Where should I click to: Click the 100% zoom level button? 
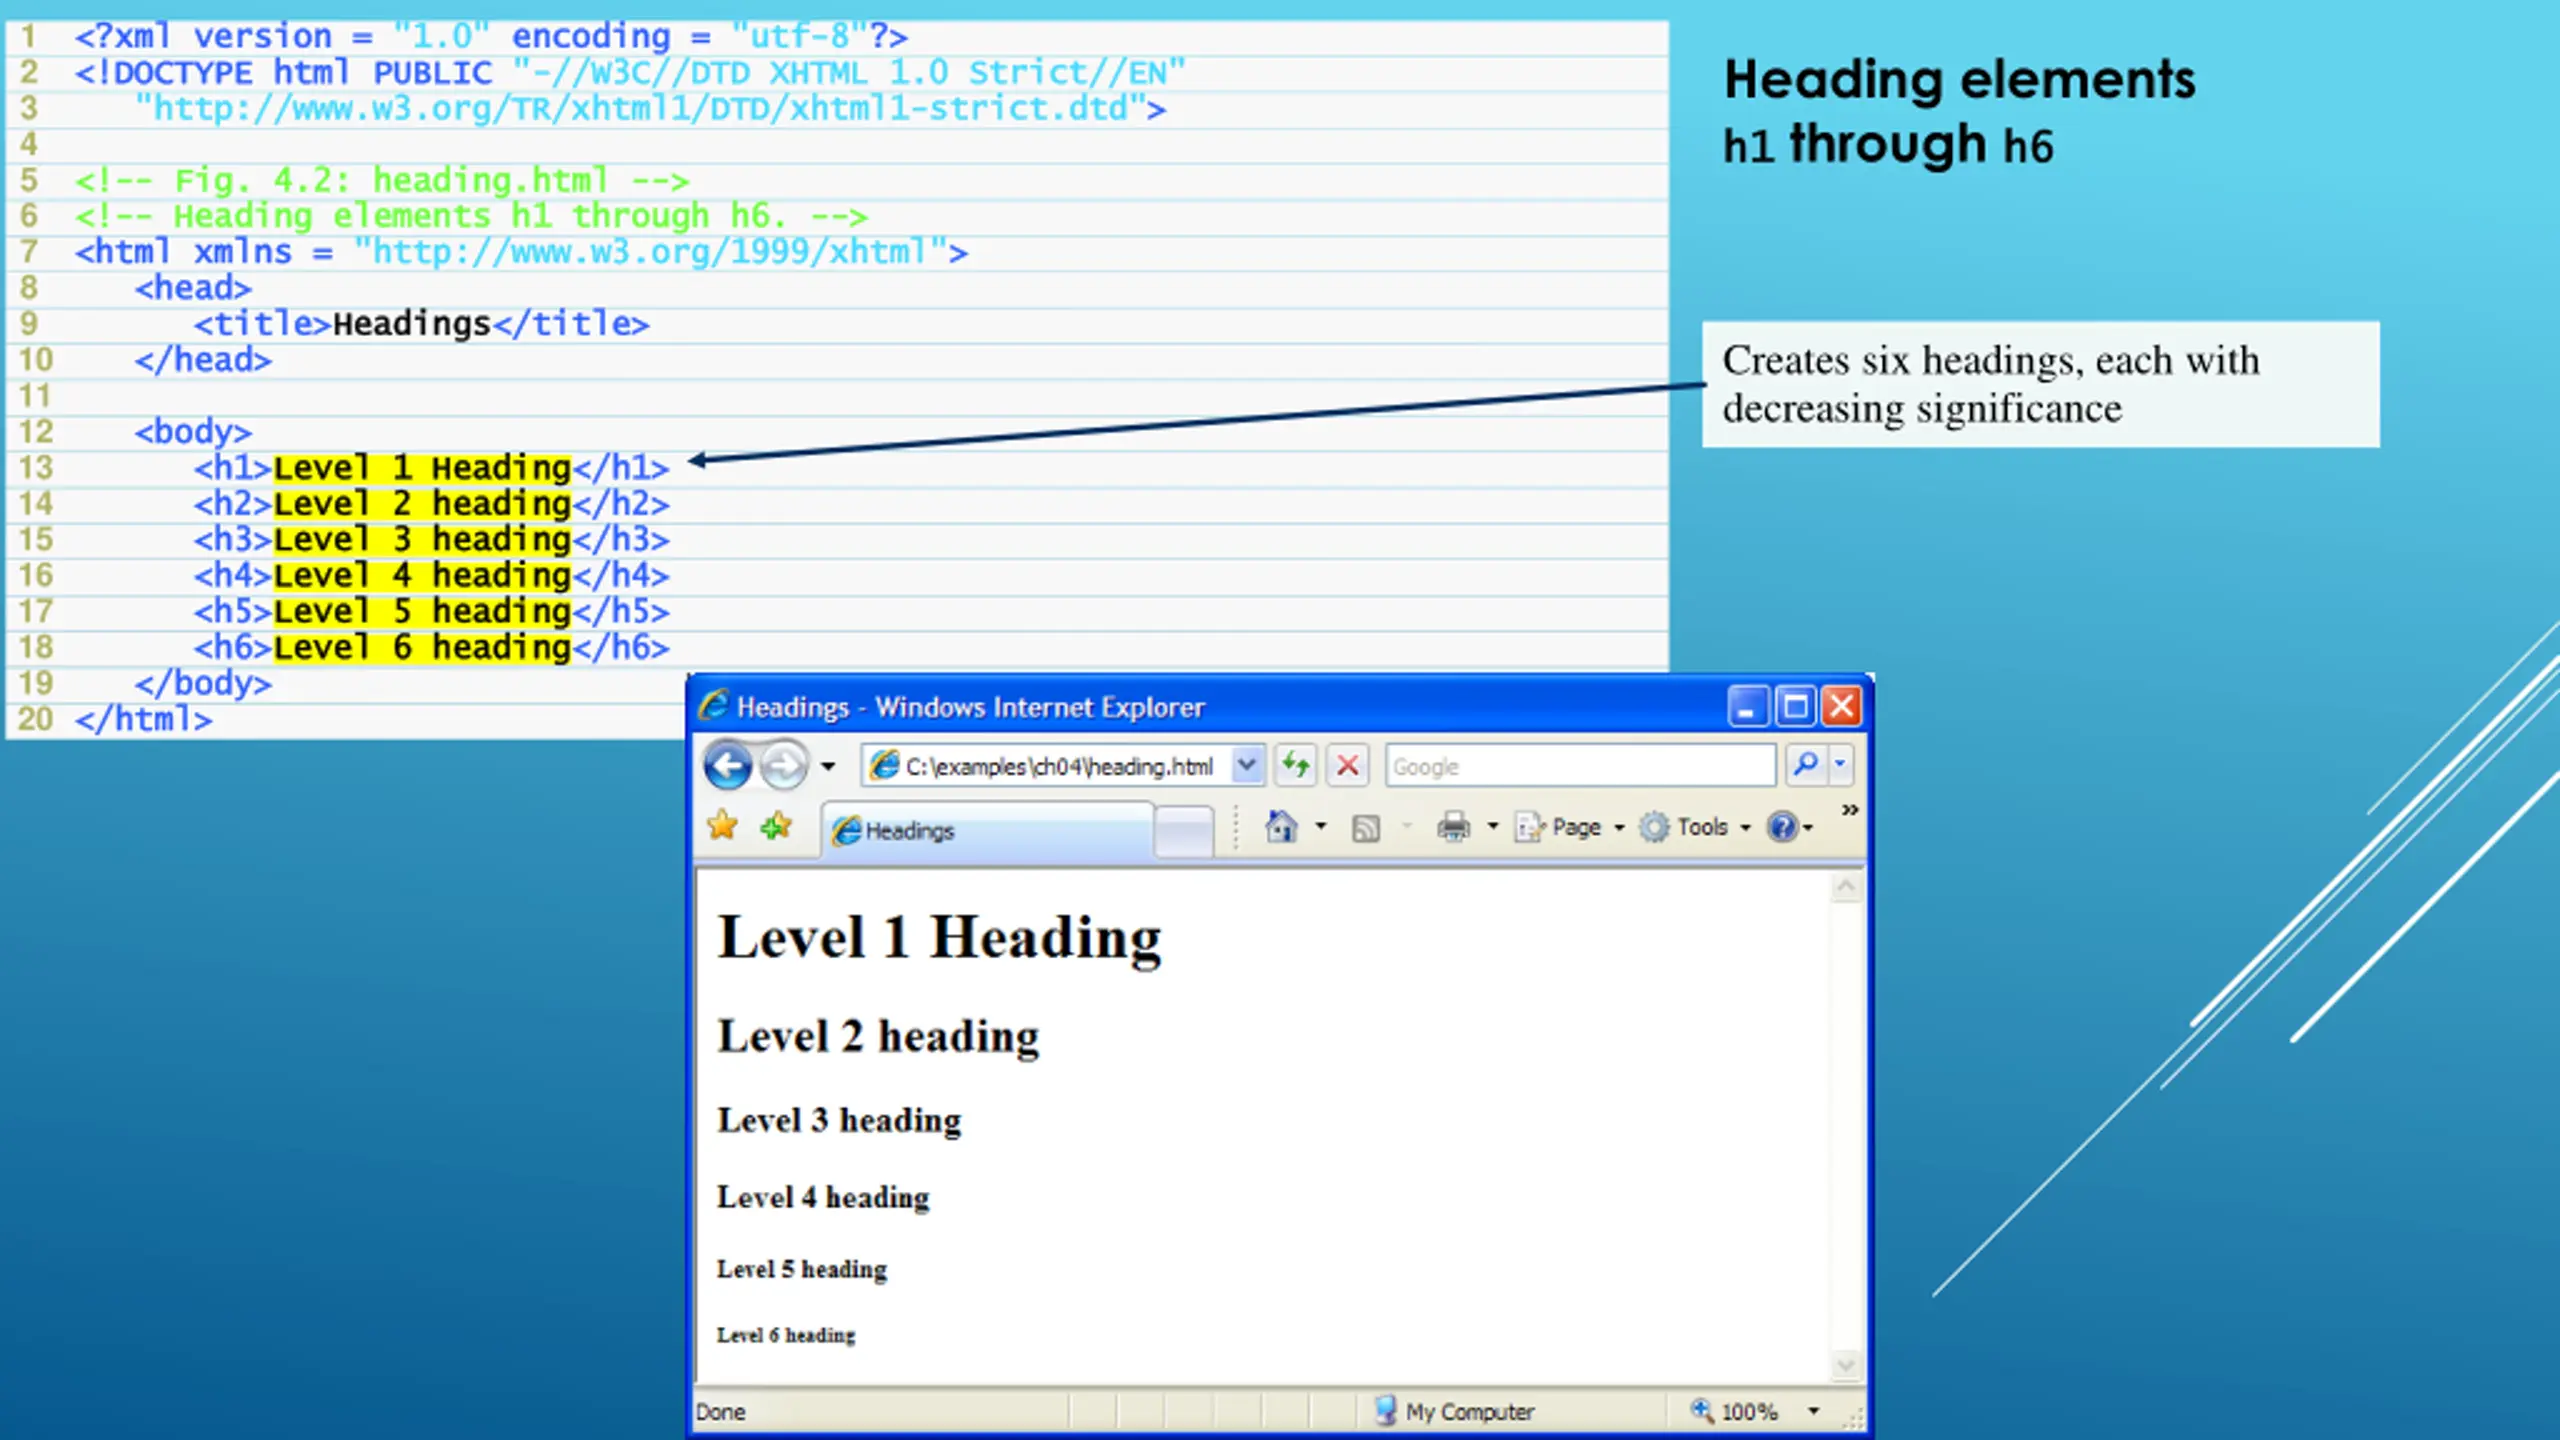1735,1411
